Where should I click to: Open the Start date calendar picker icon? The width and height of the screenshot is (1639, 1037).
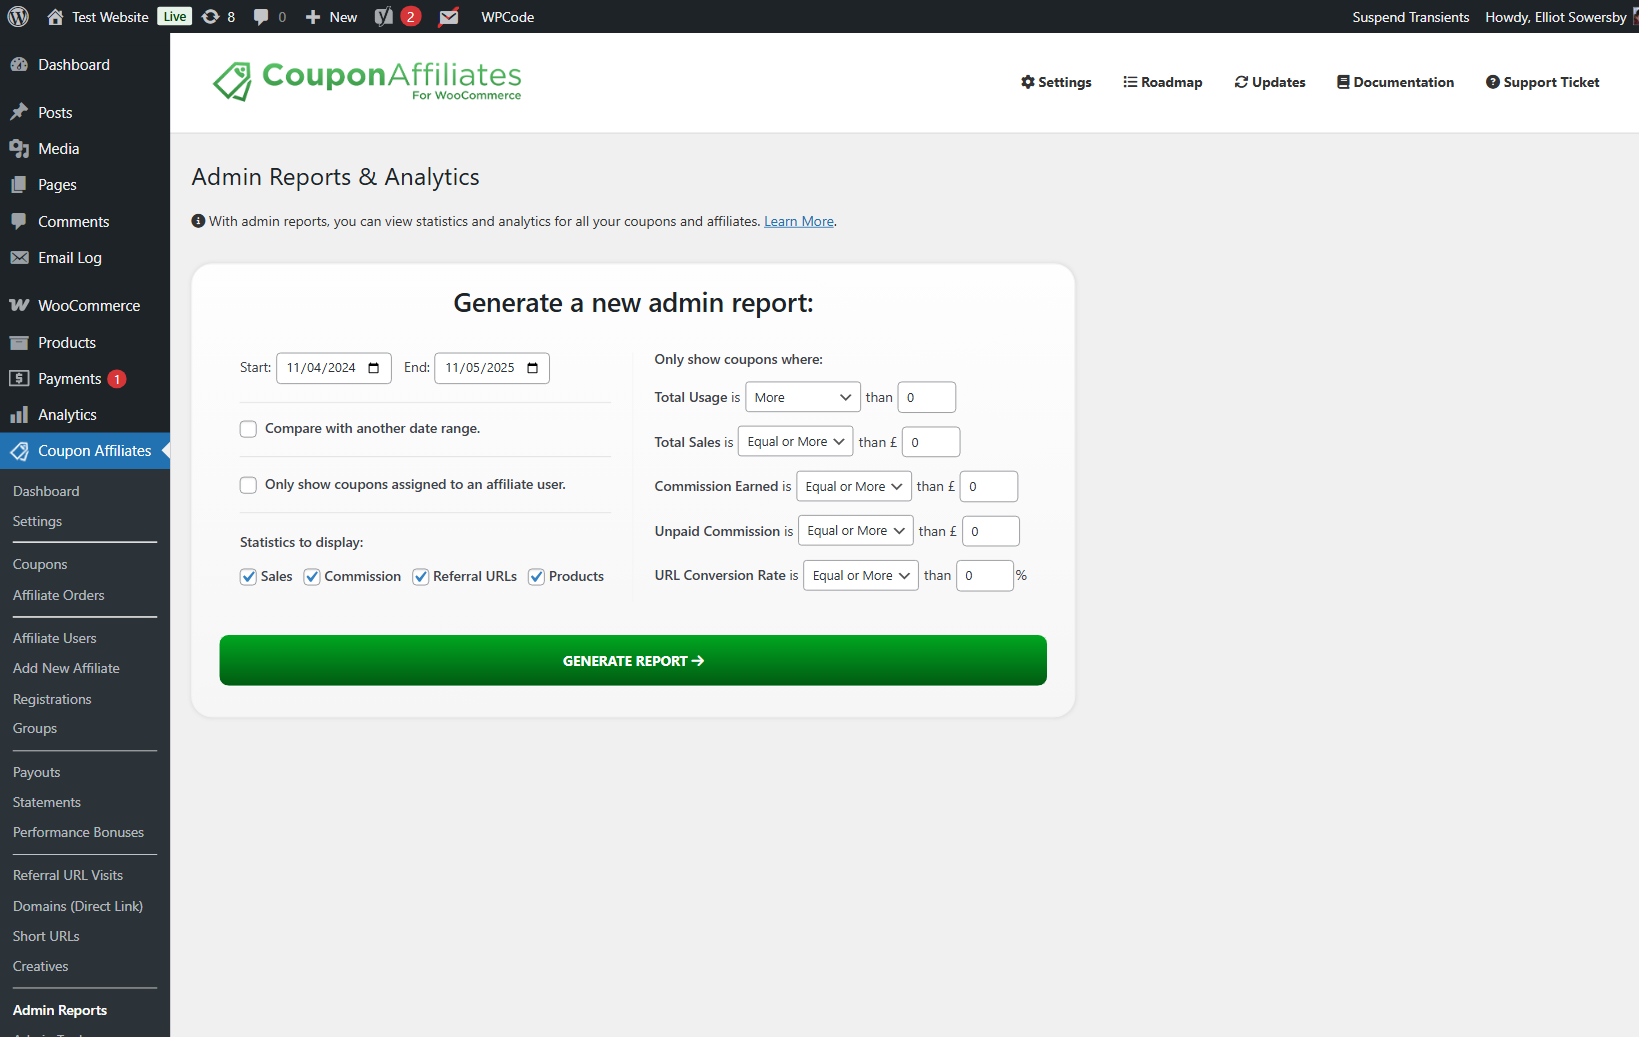click(x=373, y=368)
